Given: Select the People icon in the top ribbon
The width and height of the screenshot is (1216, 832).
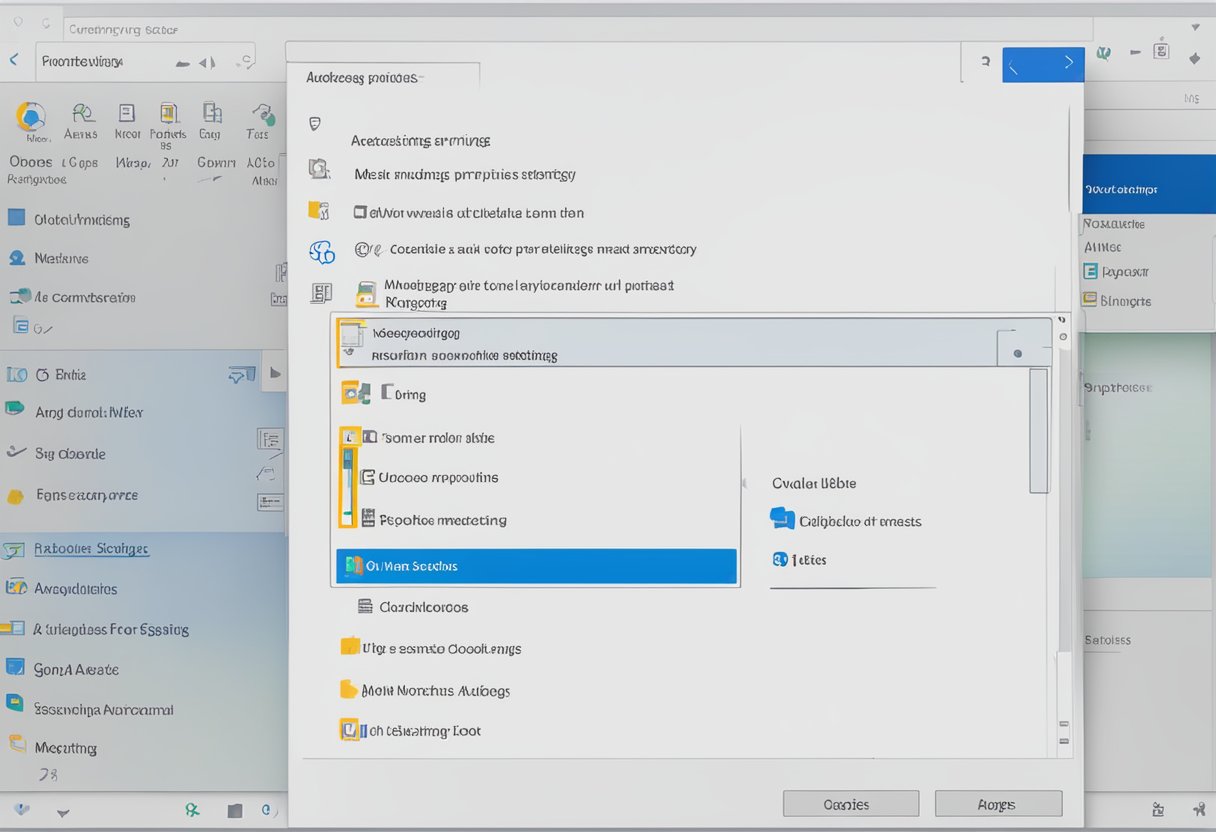Looking at the screenshot, I should [82, 112].
